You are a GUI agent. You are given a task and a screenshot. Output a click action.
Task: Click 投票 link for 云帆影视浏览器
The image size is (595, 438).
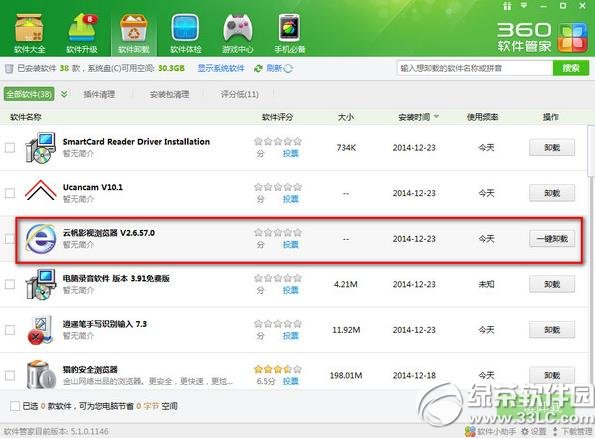[x=291, y=244]
